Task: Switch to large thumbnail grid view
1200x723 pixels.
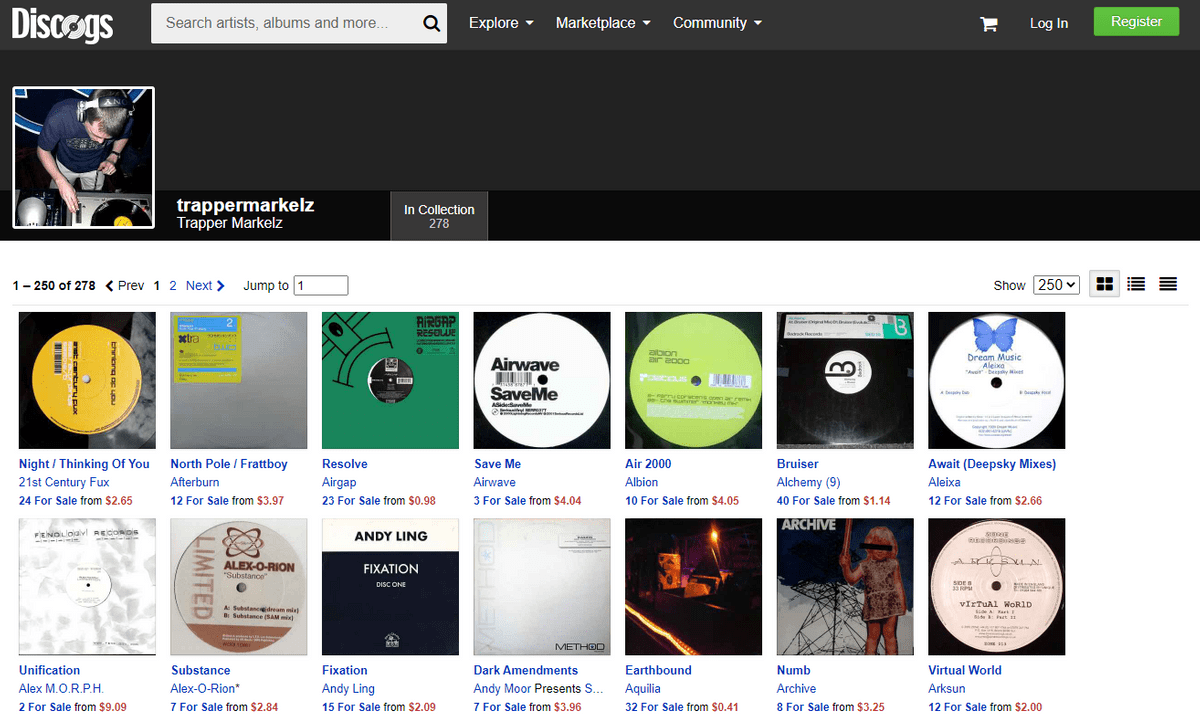Action: [1104, 285]
